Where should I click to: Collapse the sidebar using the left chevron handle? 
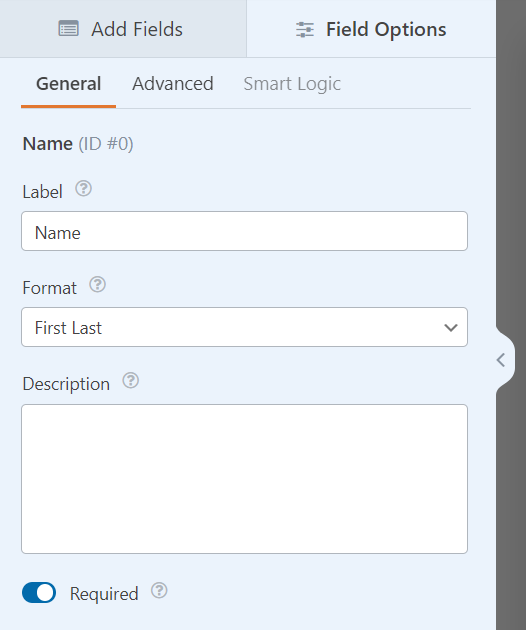(501, 360)
